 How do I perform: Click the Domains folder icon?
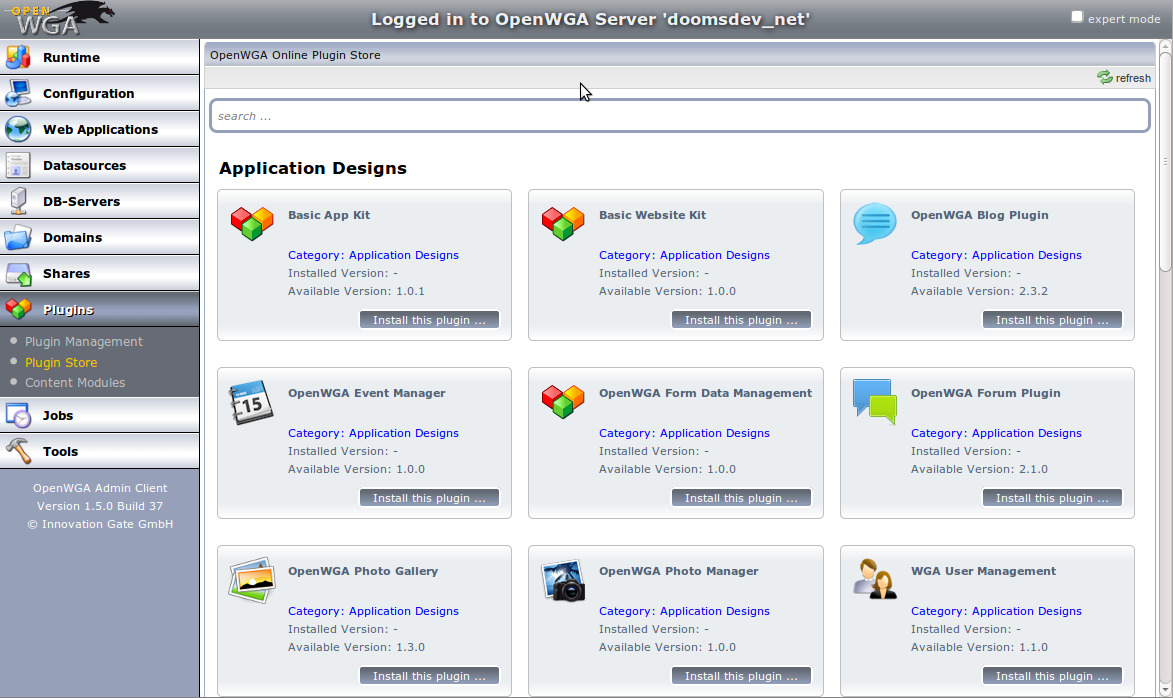tap(18, 237)
